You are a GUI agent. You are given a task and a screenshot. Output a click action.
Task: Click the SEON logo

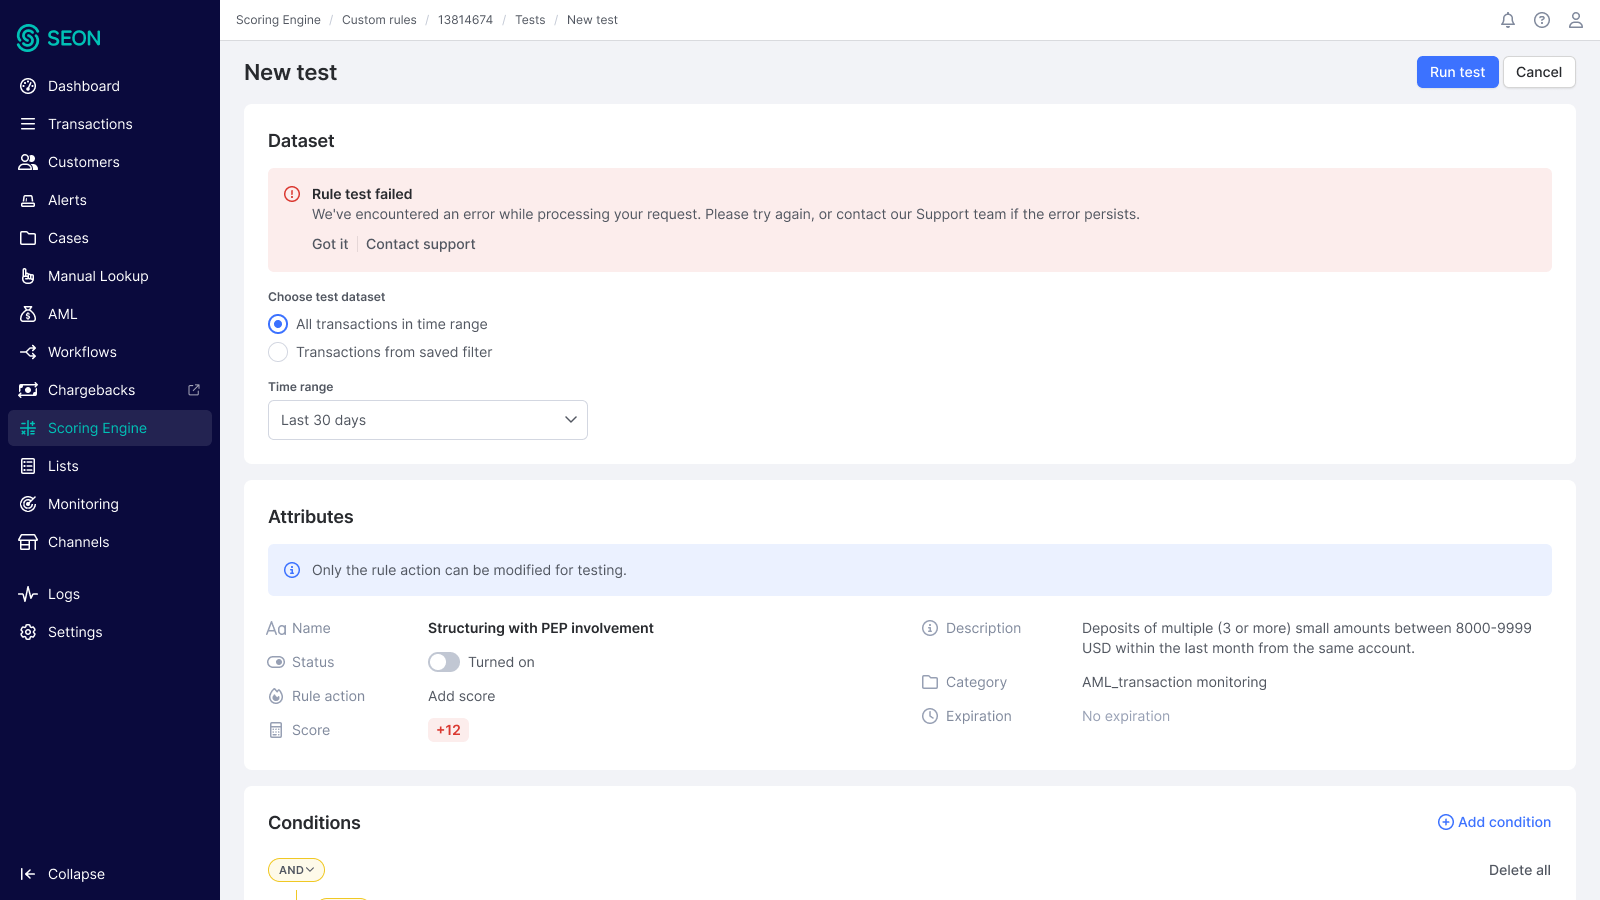(x=59, y=38)
